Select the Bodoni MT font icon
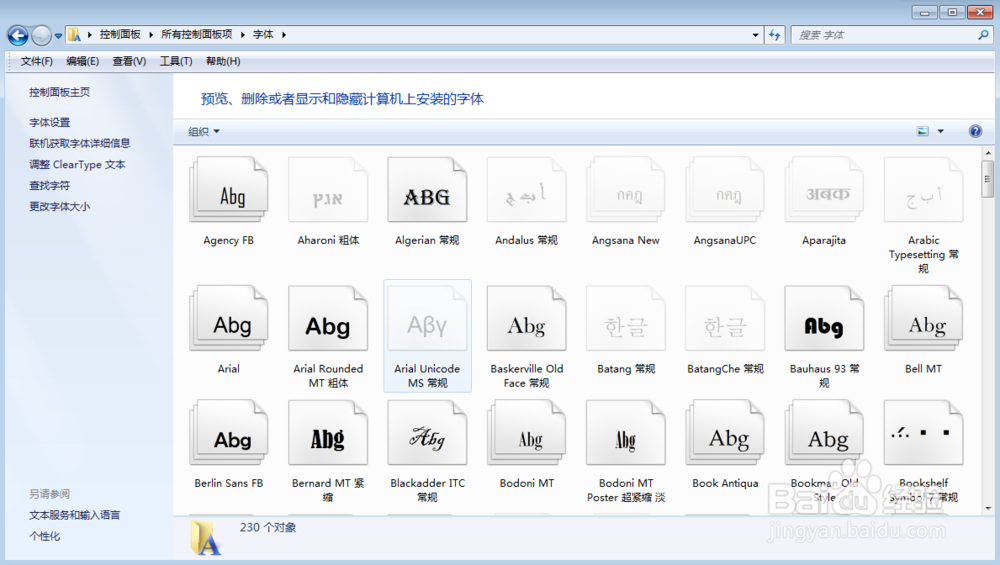Image resolution: width=1000 pixels, height=565 pixels. (x=526, y=433)
